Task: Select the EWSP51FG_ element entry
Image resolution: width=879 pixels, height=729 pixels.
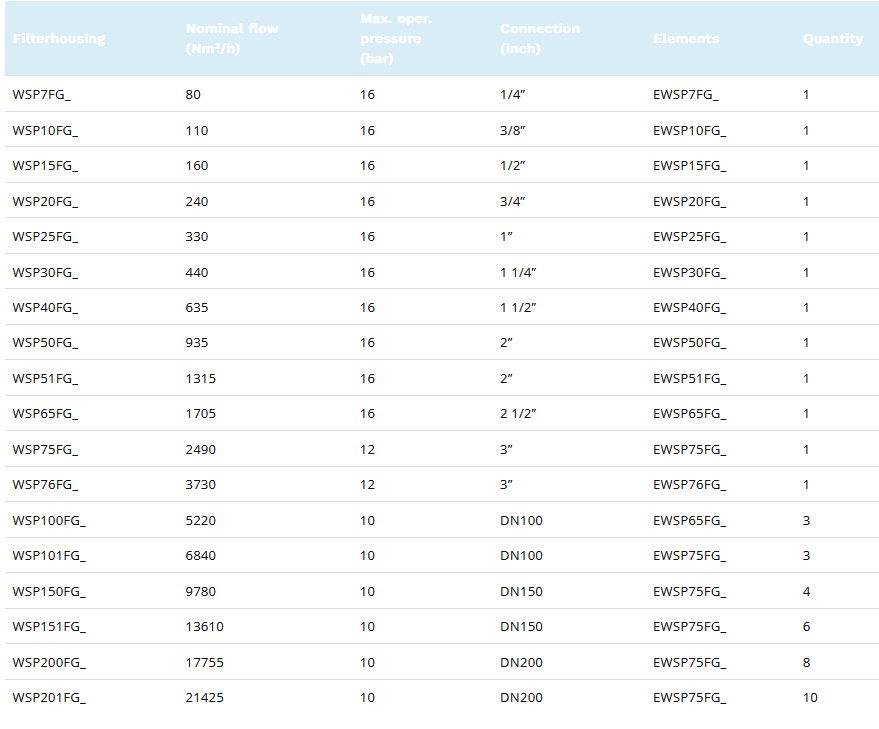Action: click(689, 379)
